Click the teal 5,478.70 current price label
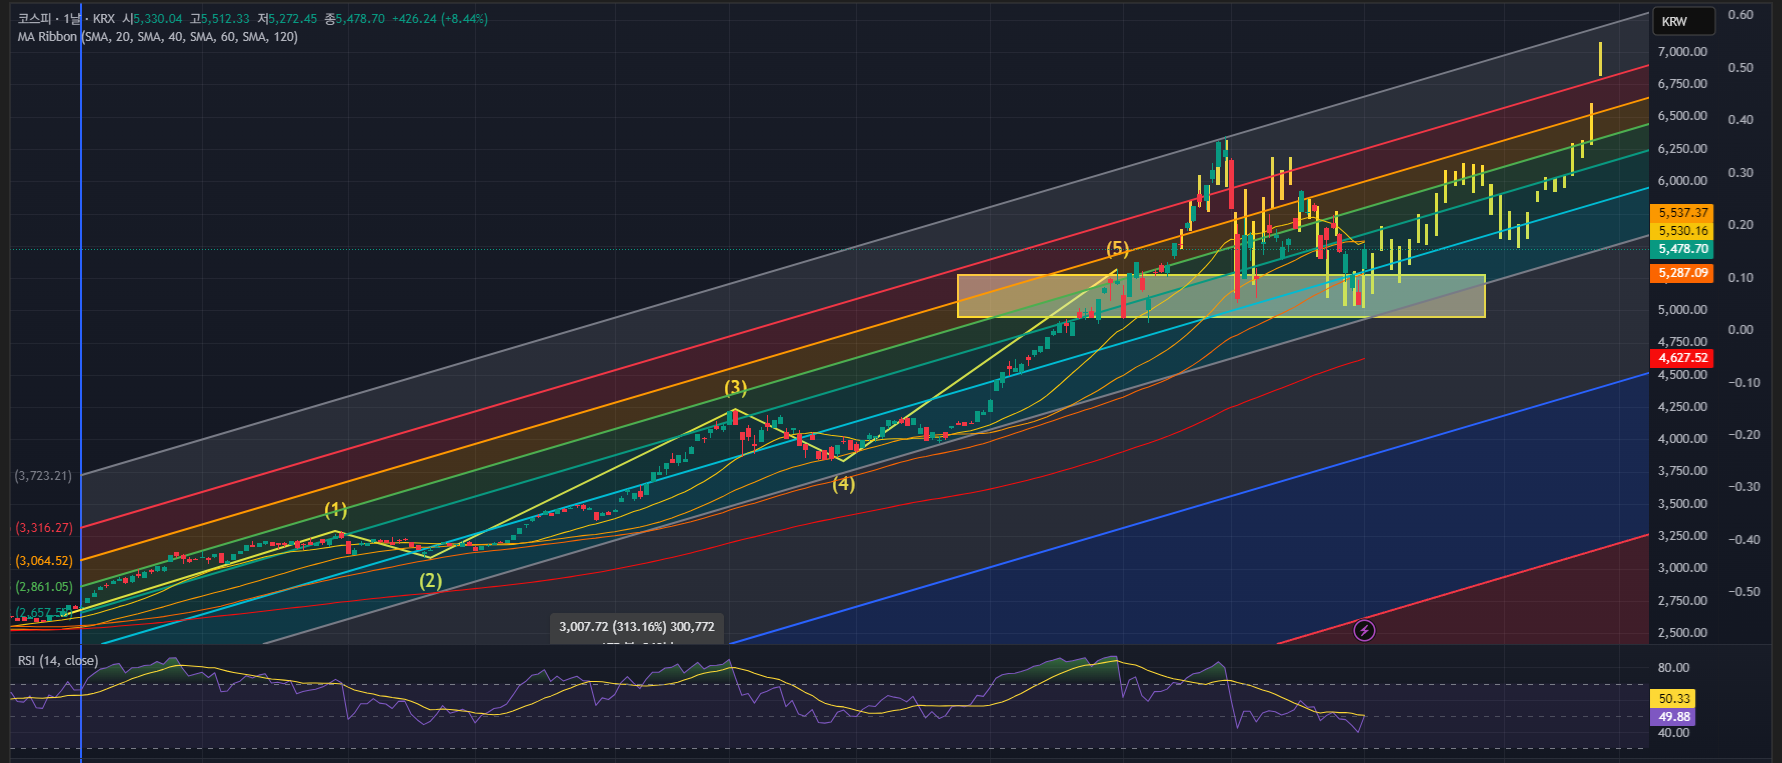 point(1683,249)
